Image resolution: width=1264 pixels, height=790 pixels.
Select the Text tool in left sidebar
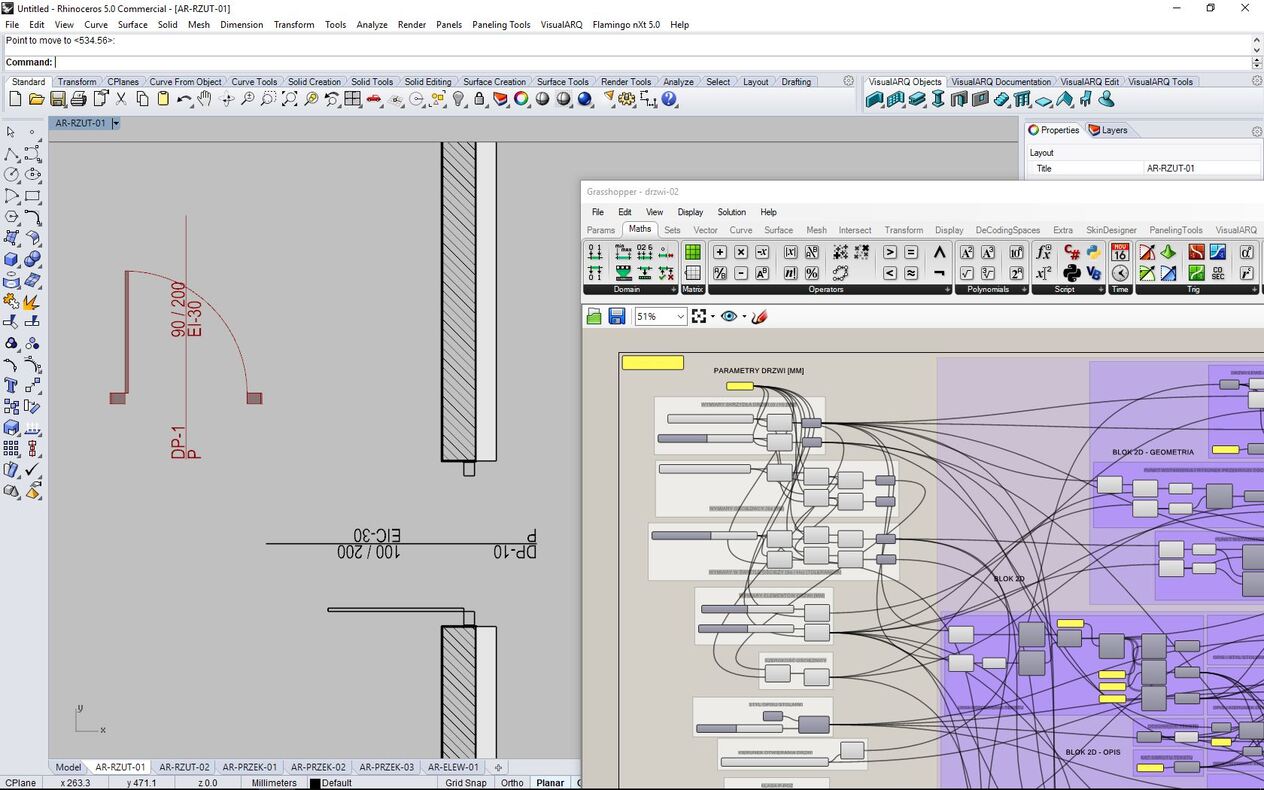tap(11, 385)
